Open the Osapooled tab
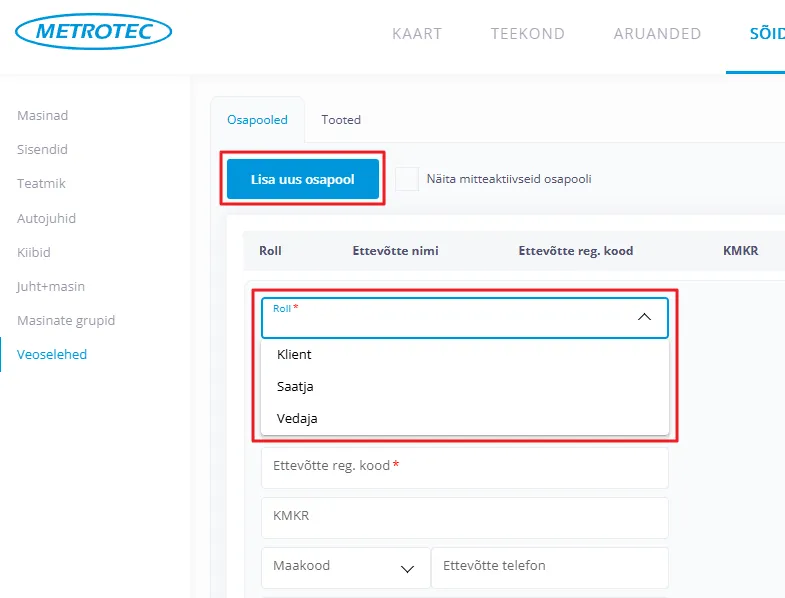 (257, 120)
